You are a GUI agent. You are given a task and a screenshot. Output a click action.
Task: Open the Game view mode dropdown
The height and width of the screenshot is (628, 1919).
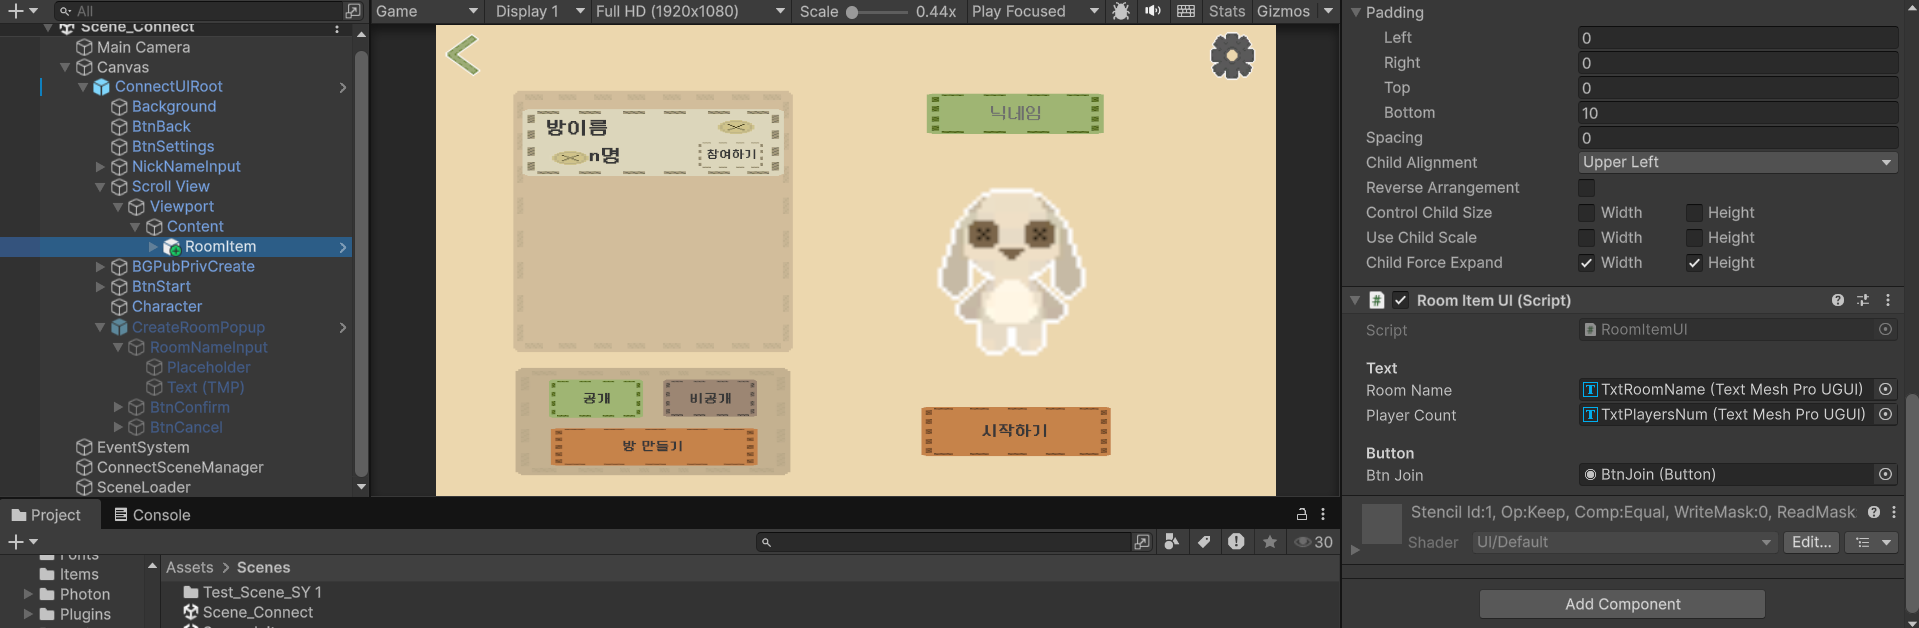point(428,11)
